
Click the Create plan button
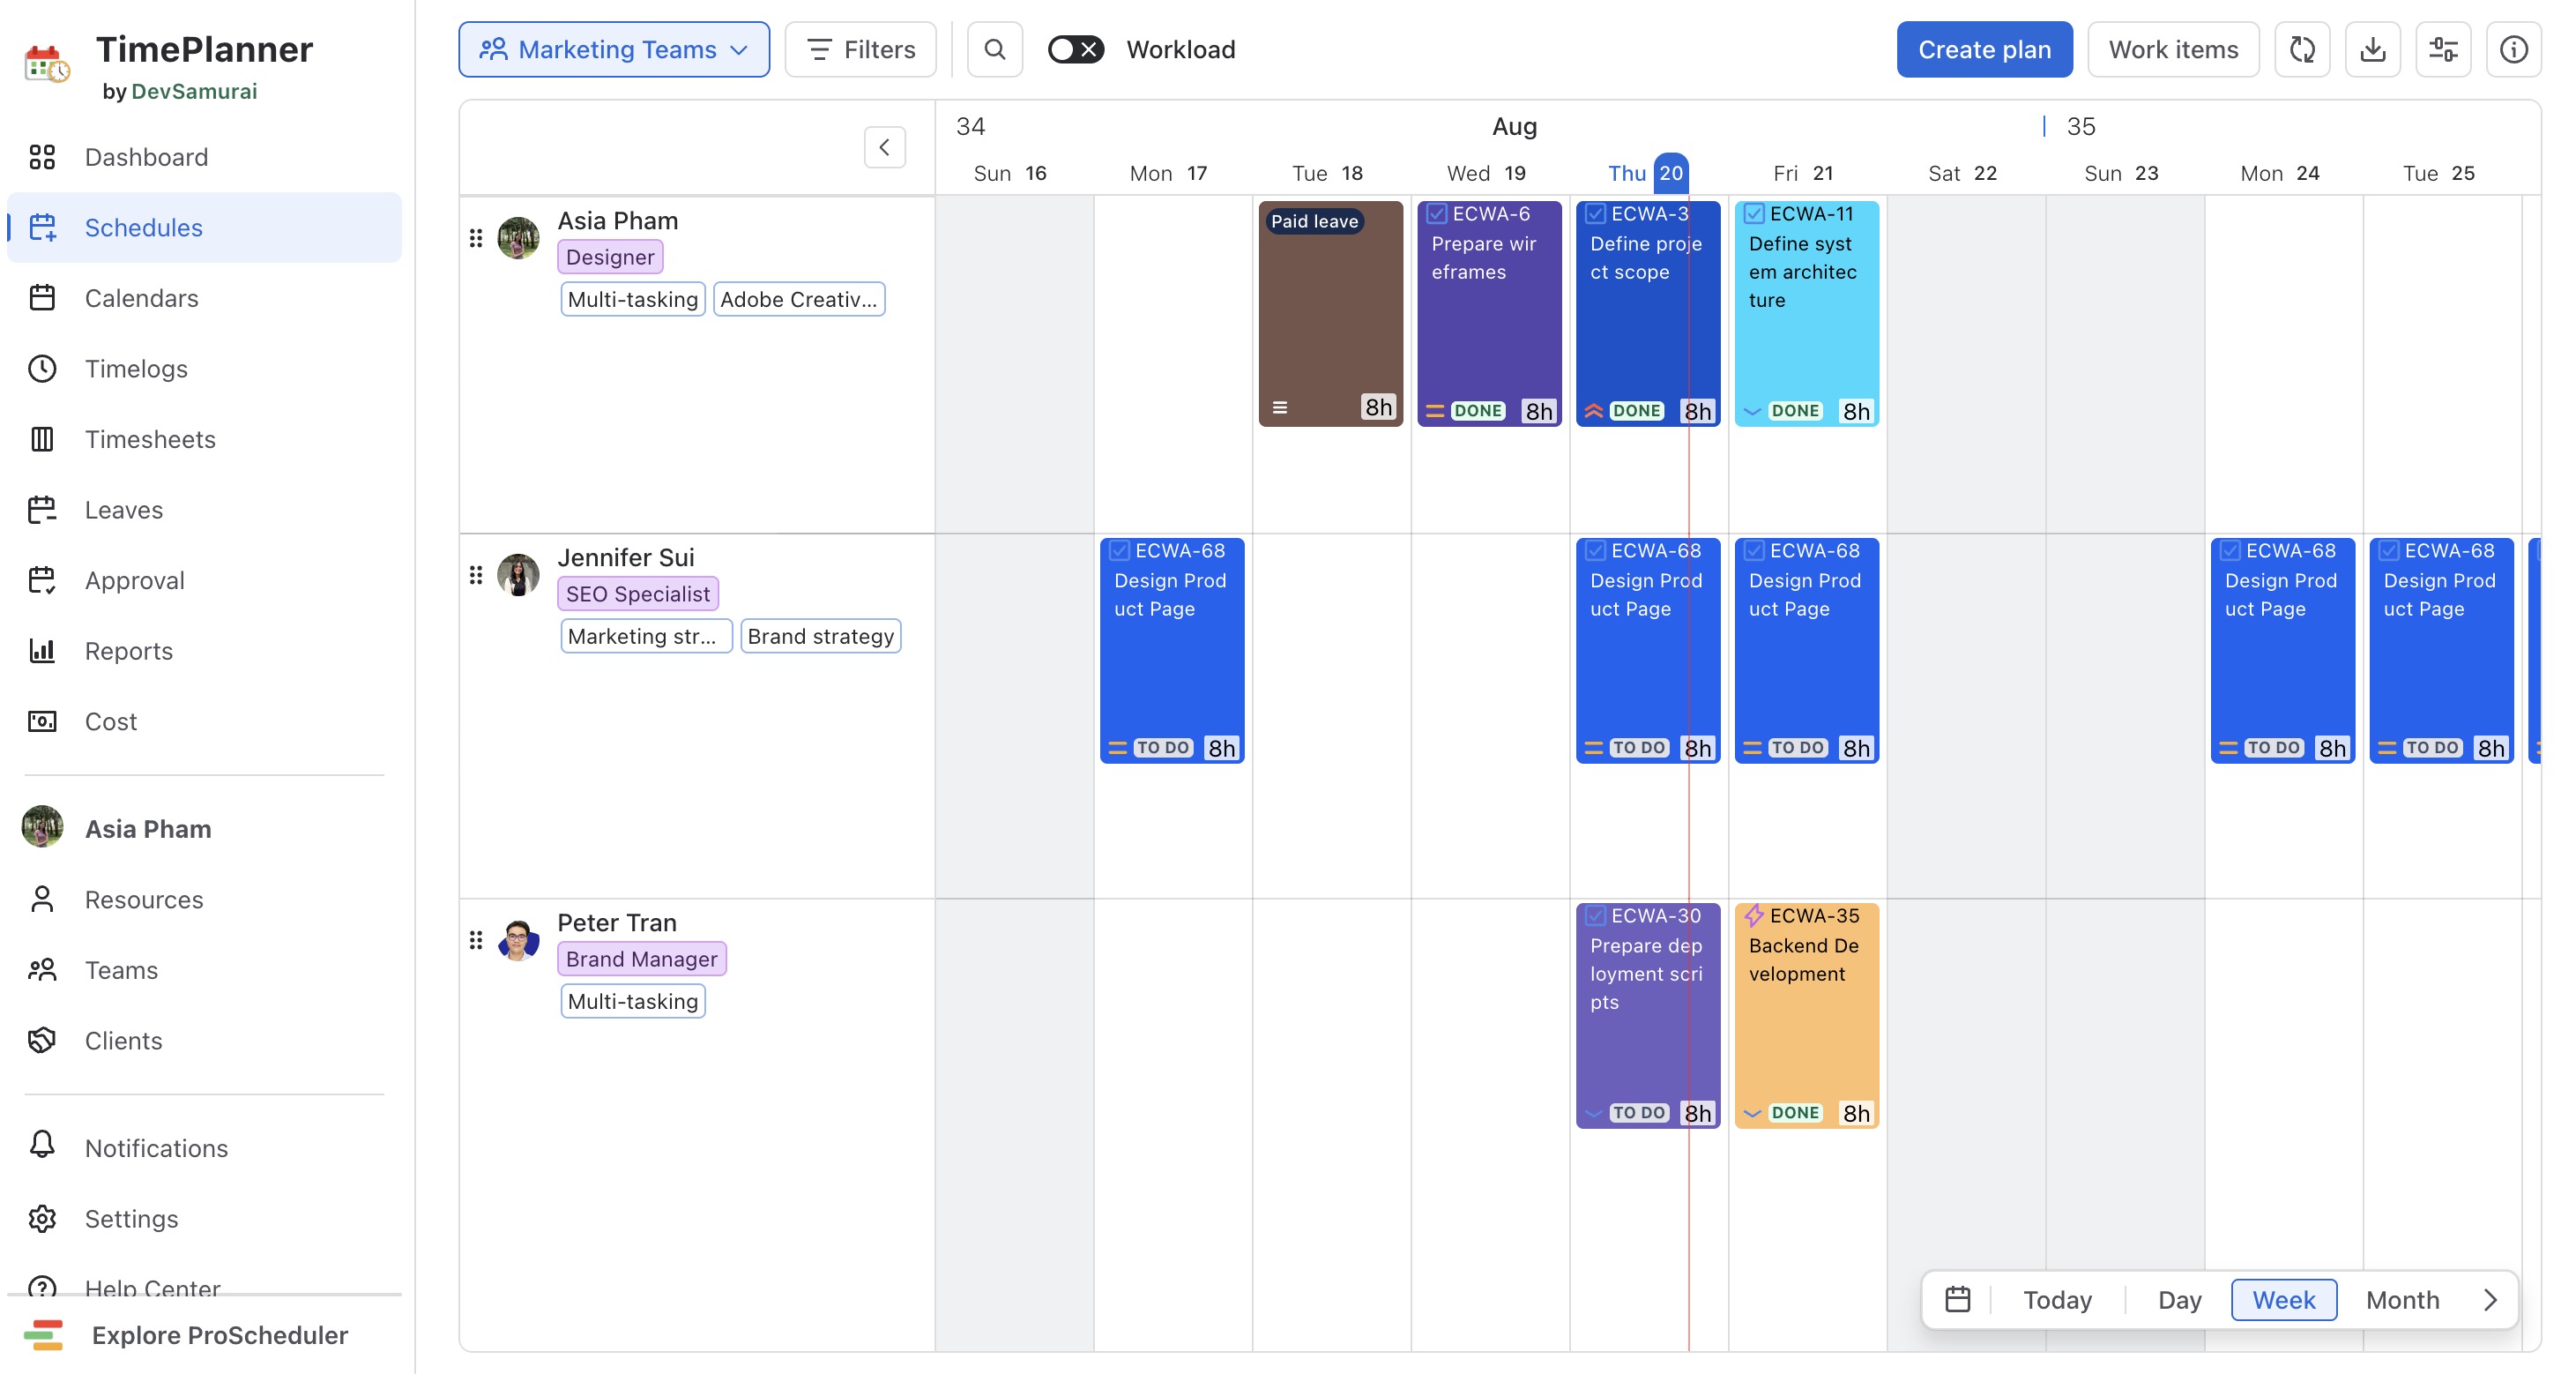(1984, 49)
